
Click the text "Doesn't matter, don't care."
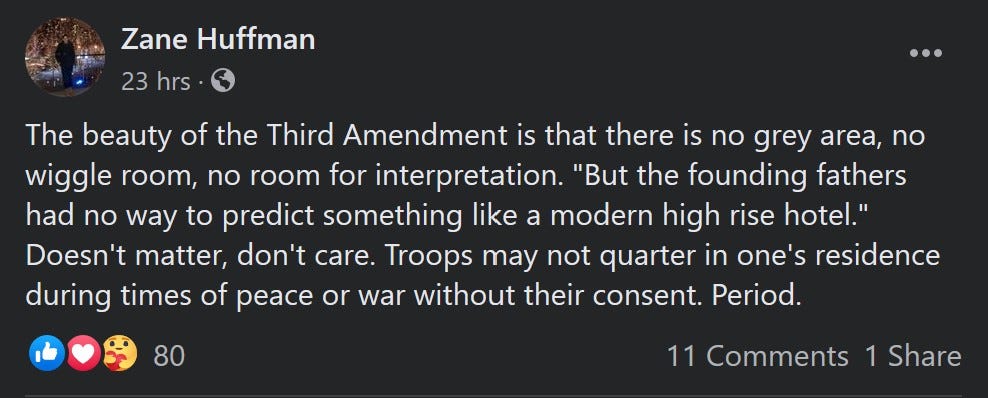pos(200,256)
